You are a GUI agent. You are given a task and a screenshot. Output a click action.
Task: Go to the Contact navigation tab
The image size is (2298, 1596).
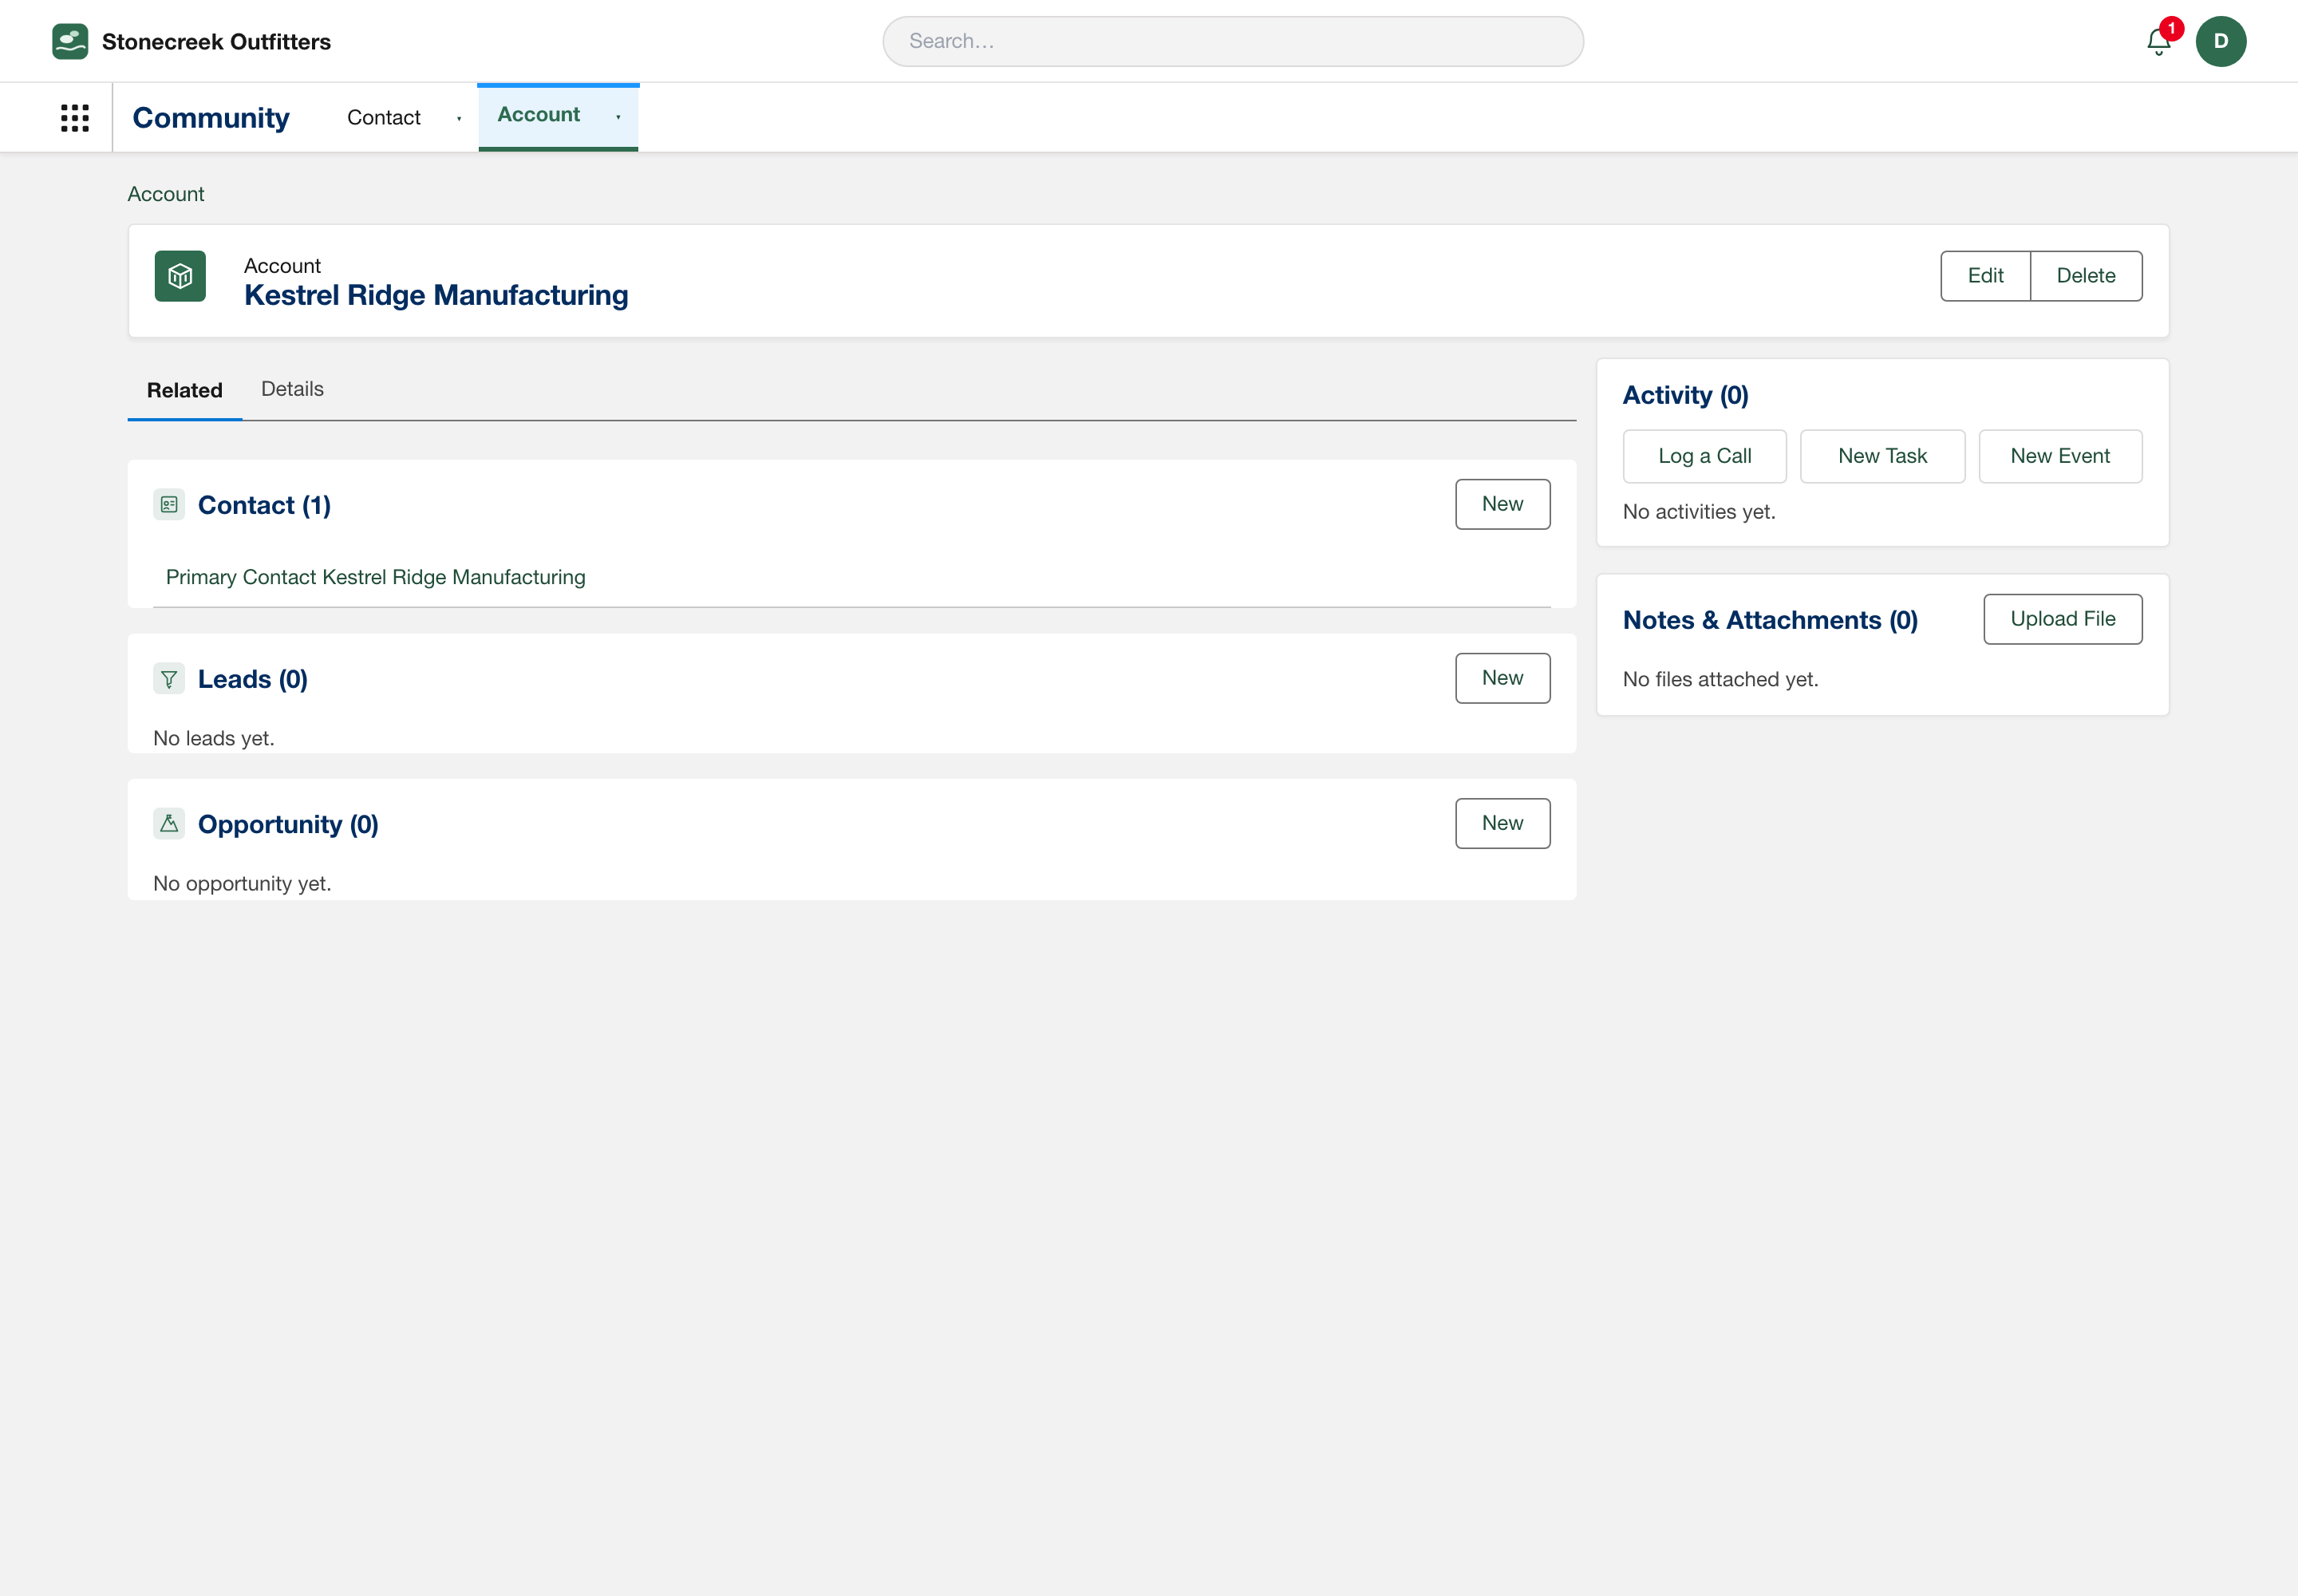[x=384, y=118]
